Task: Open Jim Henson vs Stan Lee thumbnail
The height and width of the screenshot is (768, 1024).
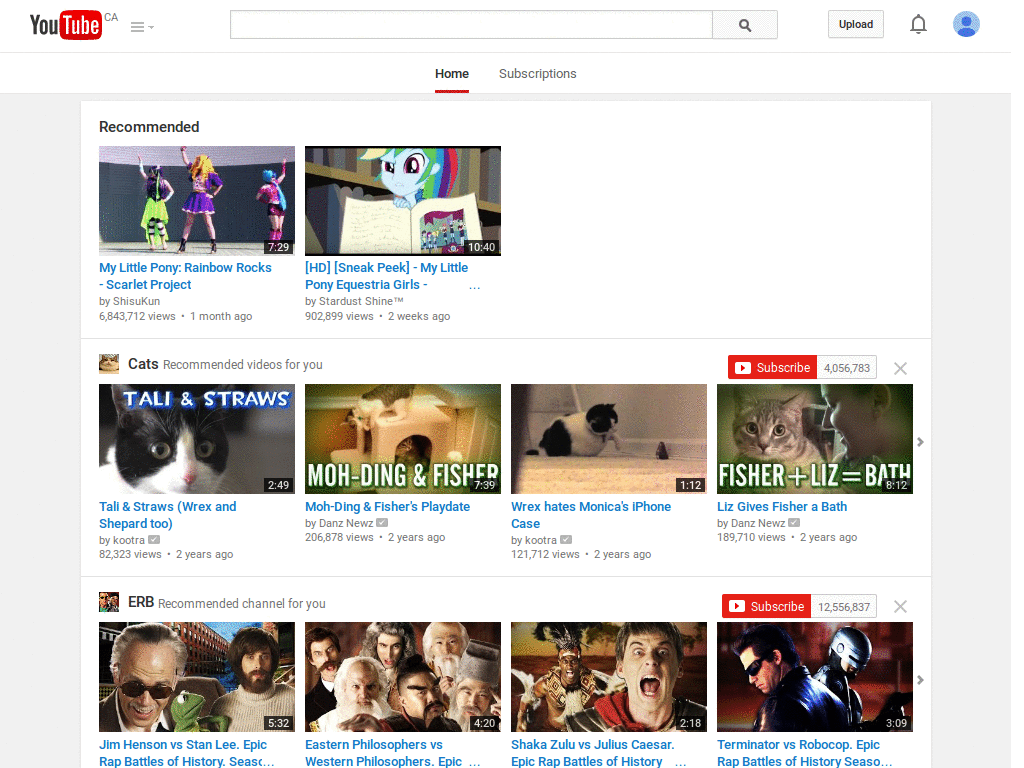Action: click(197, 677)
